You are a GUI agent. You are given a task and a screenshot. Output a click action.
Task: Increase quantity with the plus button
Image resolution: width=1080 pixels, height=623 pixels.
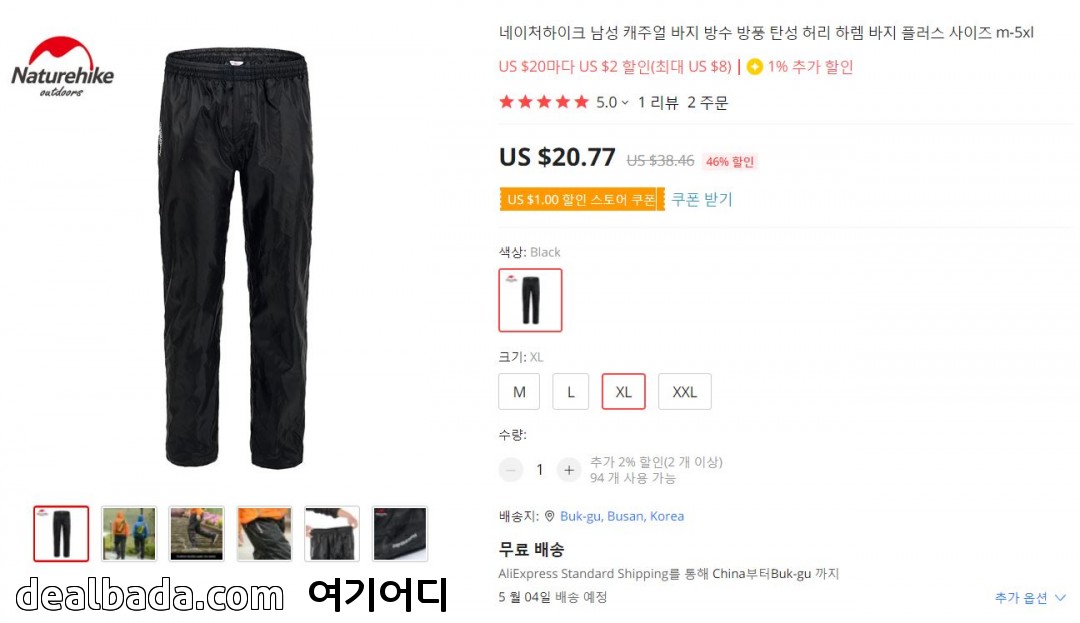click(x=569, y=469)
